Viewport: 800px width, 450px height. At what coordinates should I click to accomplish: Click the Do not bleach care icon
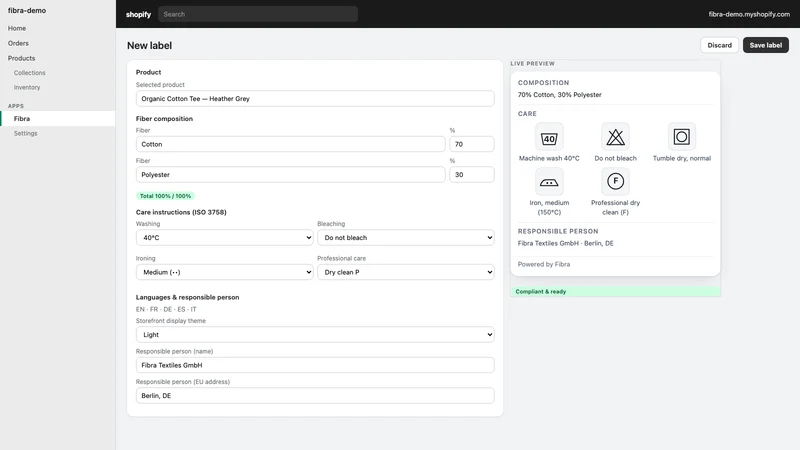[615, 137]
